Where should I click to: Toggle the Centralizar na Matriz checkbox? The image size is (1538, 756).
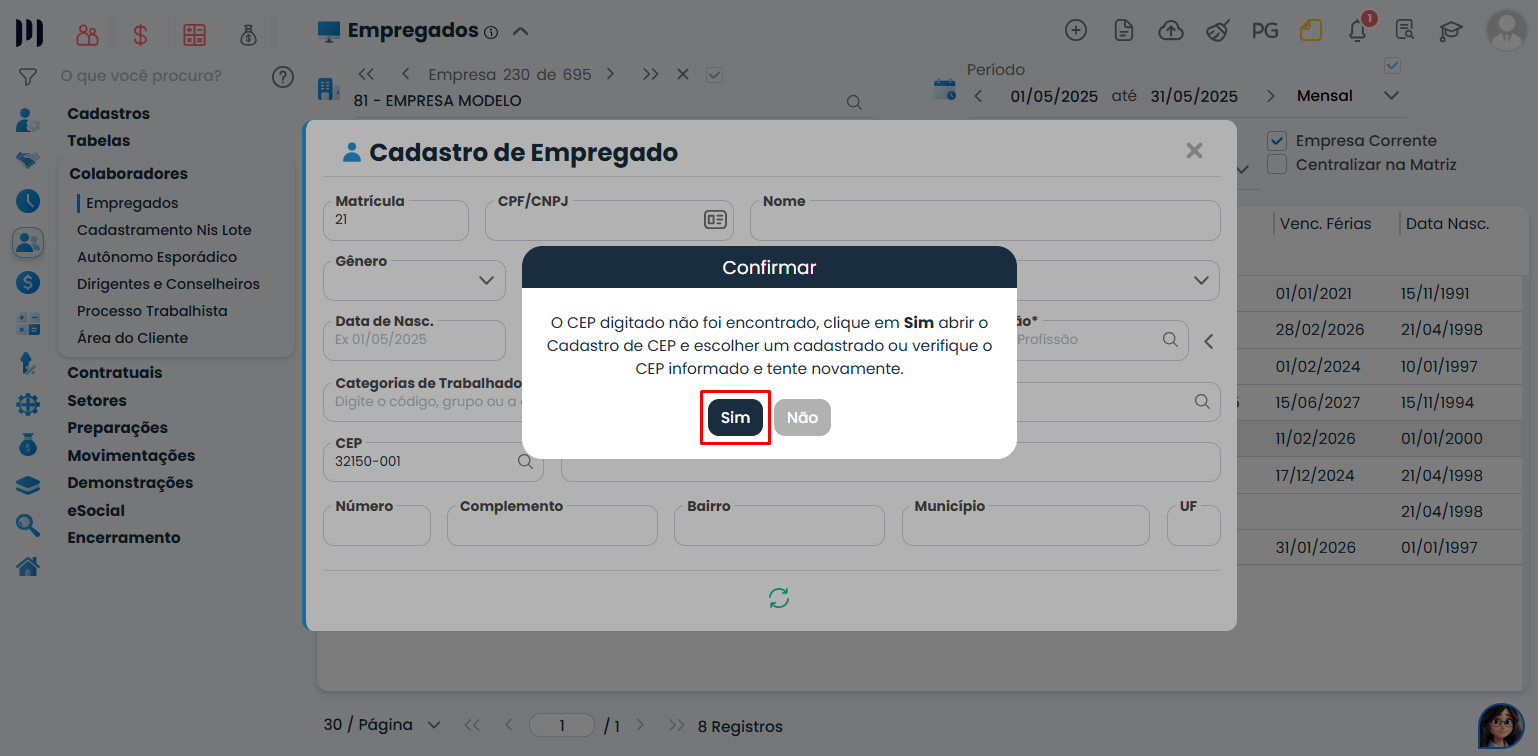(1276, 165)
